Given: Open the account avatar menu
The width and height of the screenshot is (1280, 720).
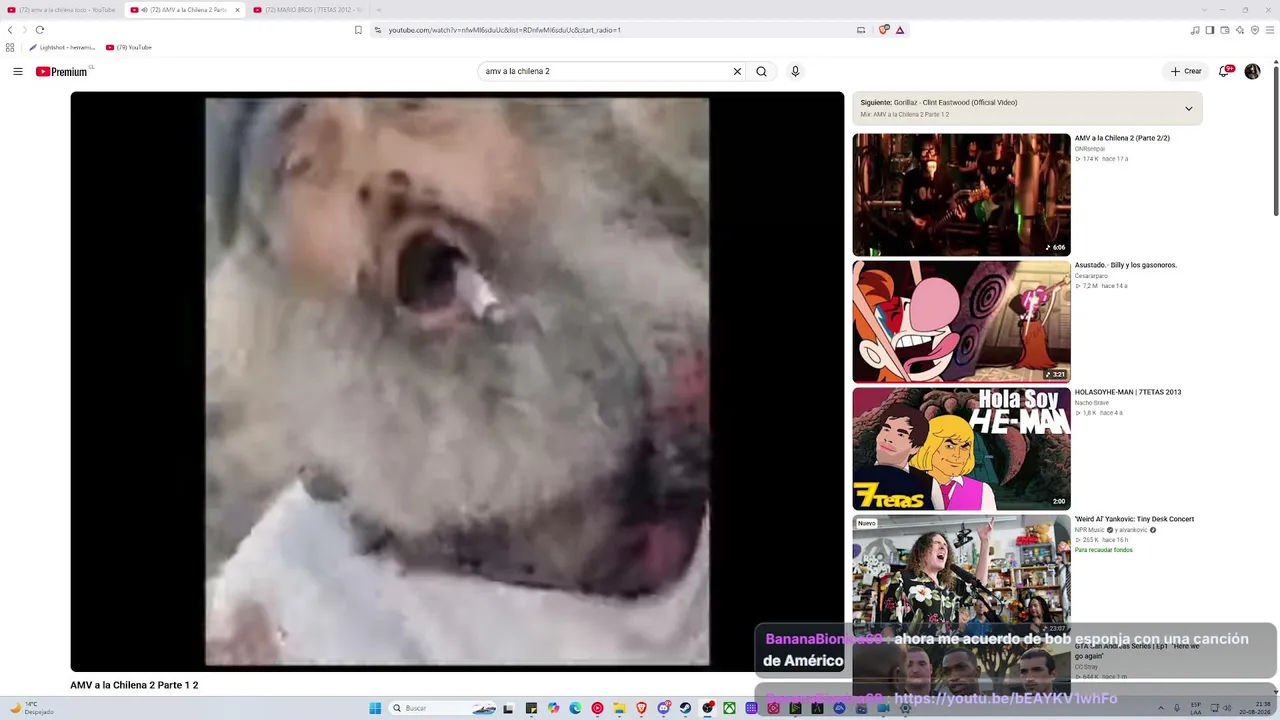Looking at the screenshot, I should [x=1252, y=72].
